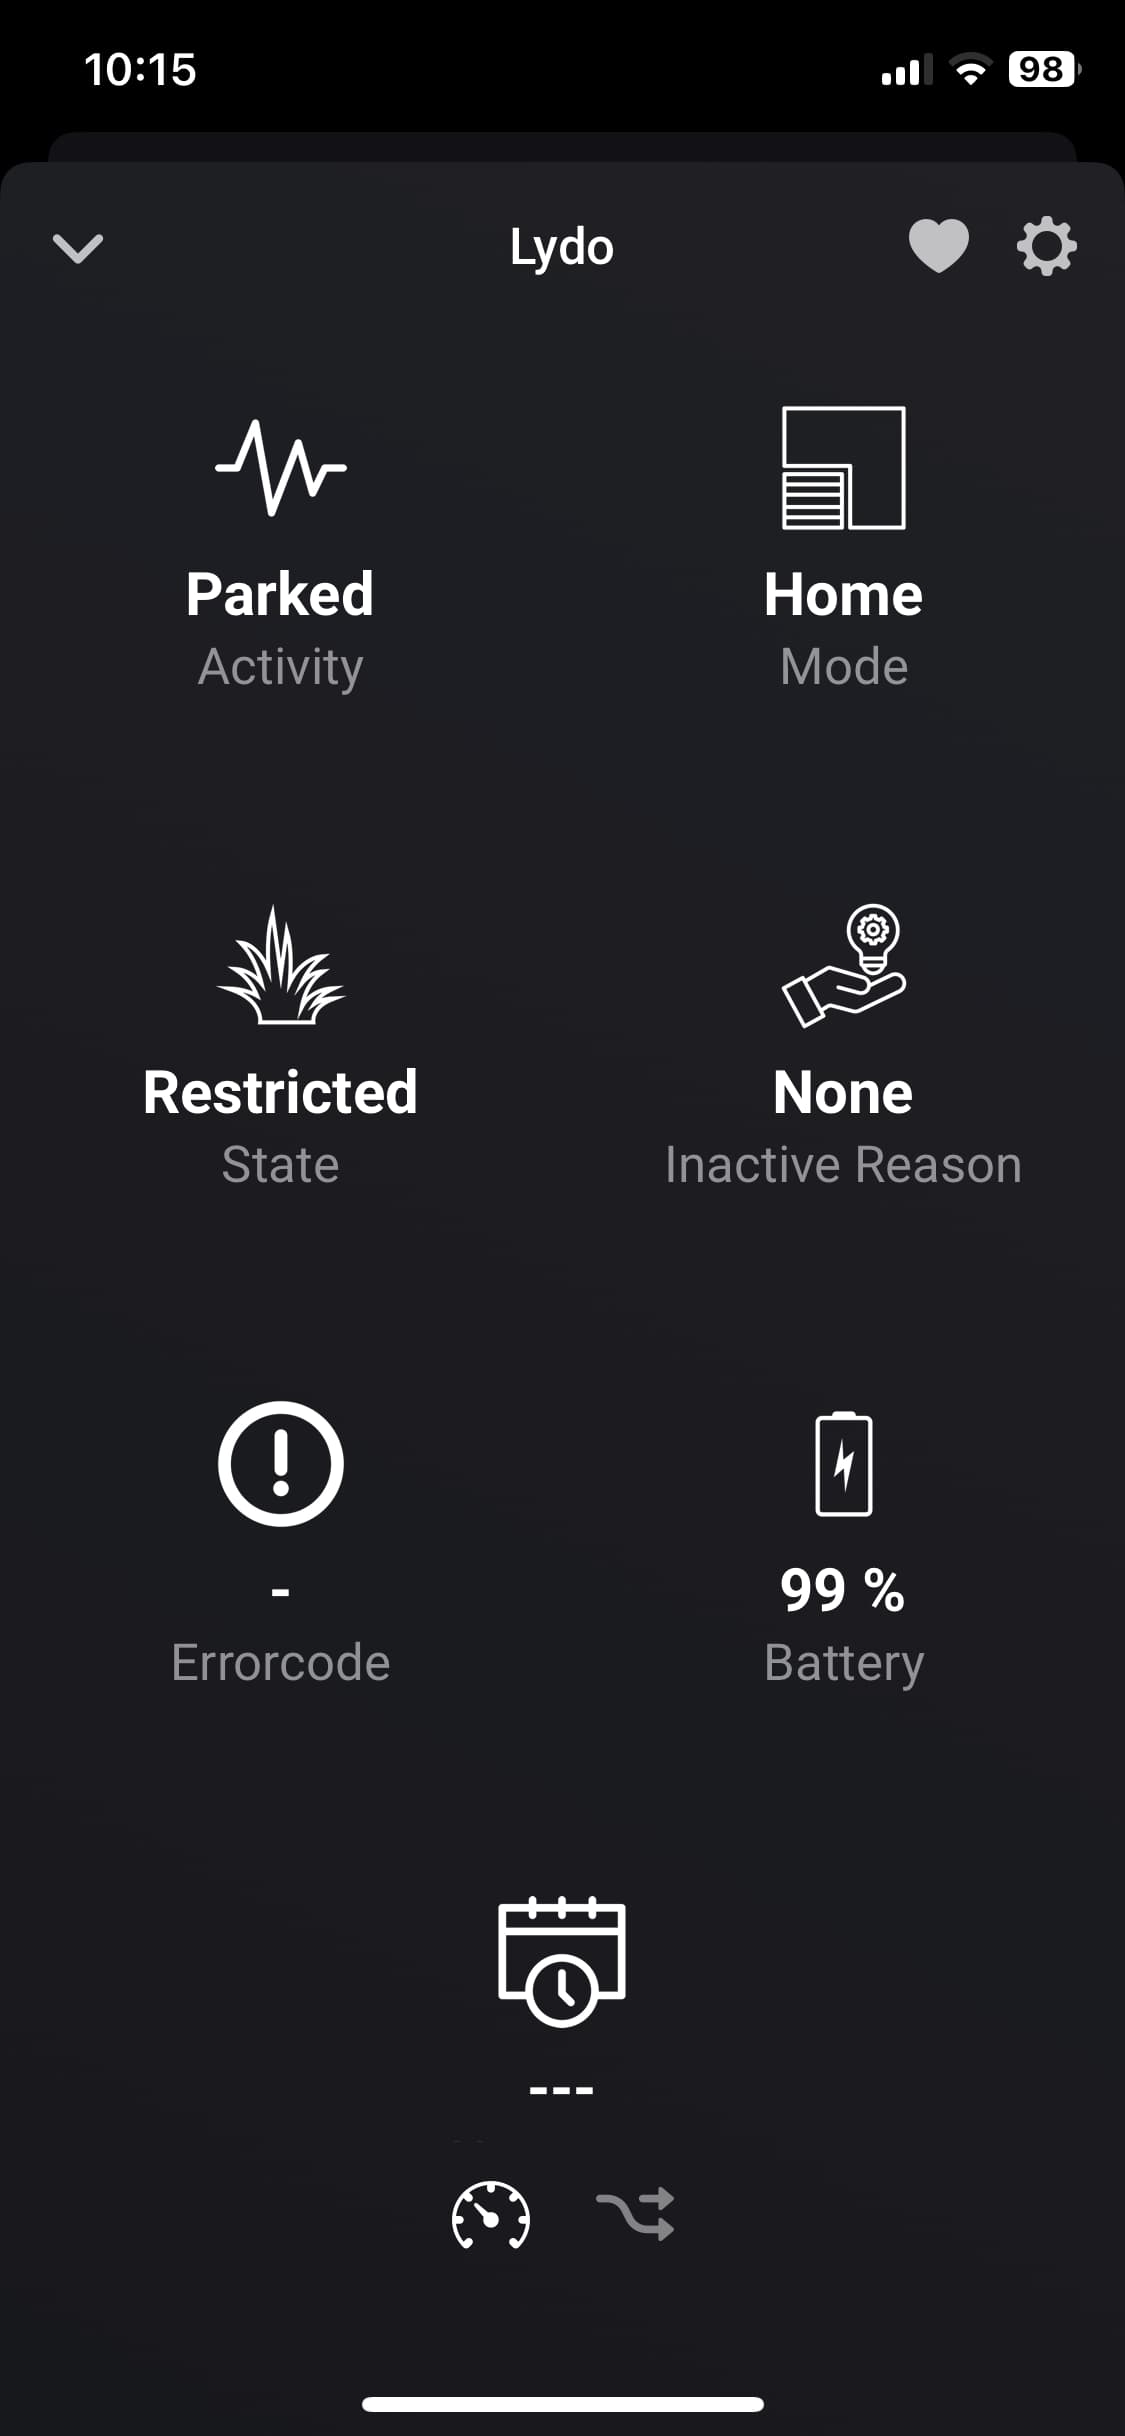
Task: Tap the grass State icon
Action: [281, 966]
